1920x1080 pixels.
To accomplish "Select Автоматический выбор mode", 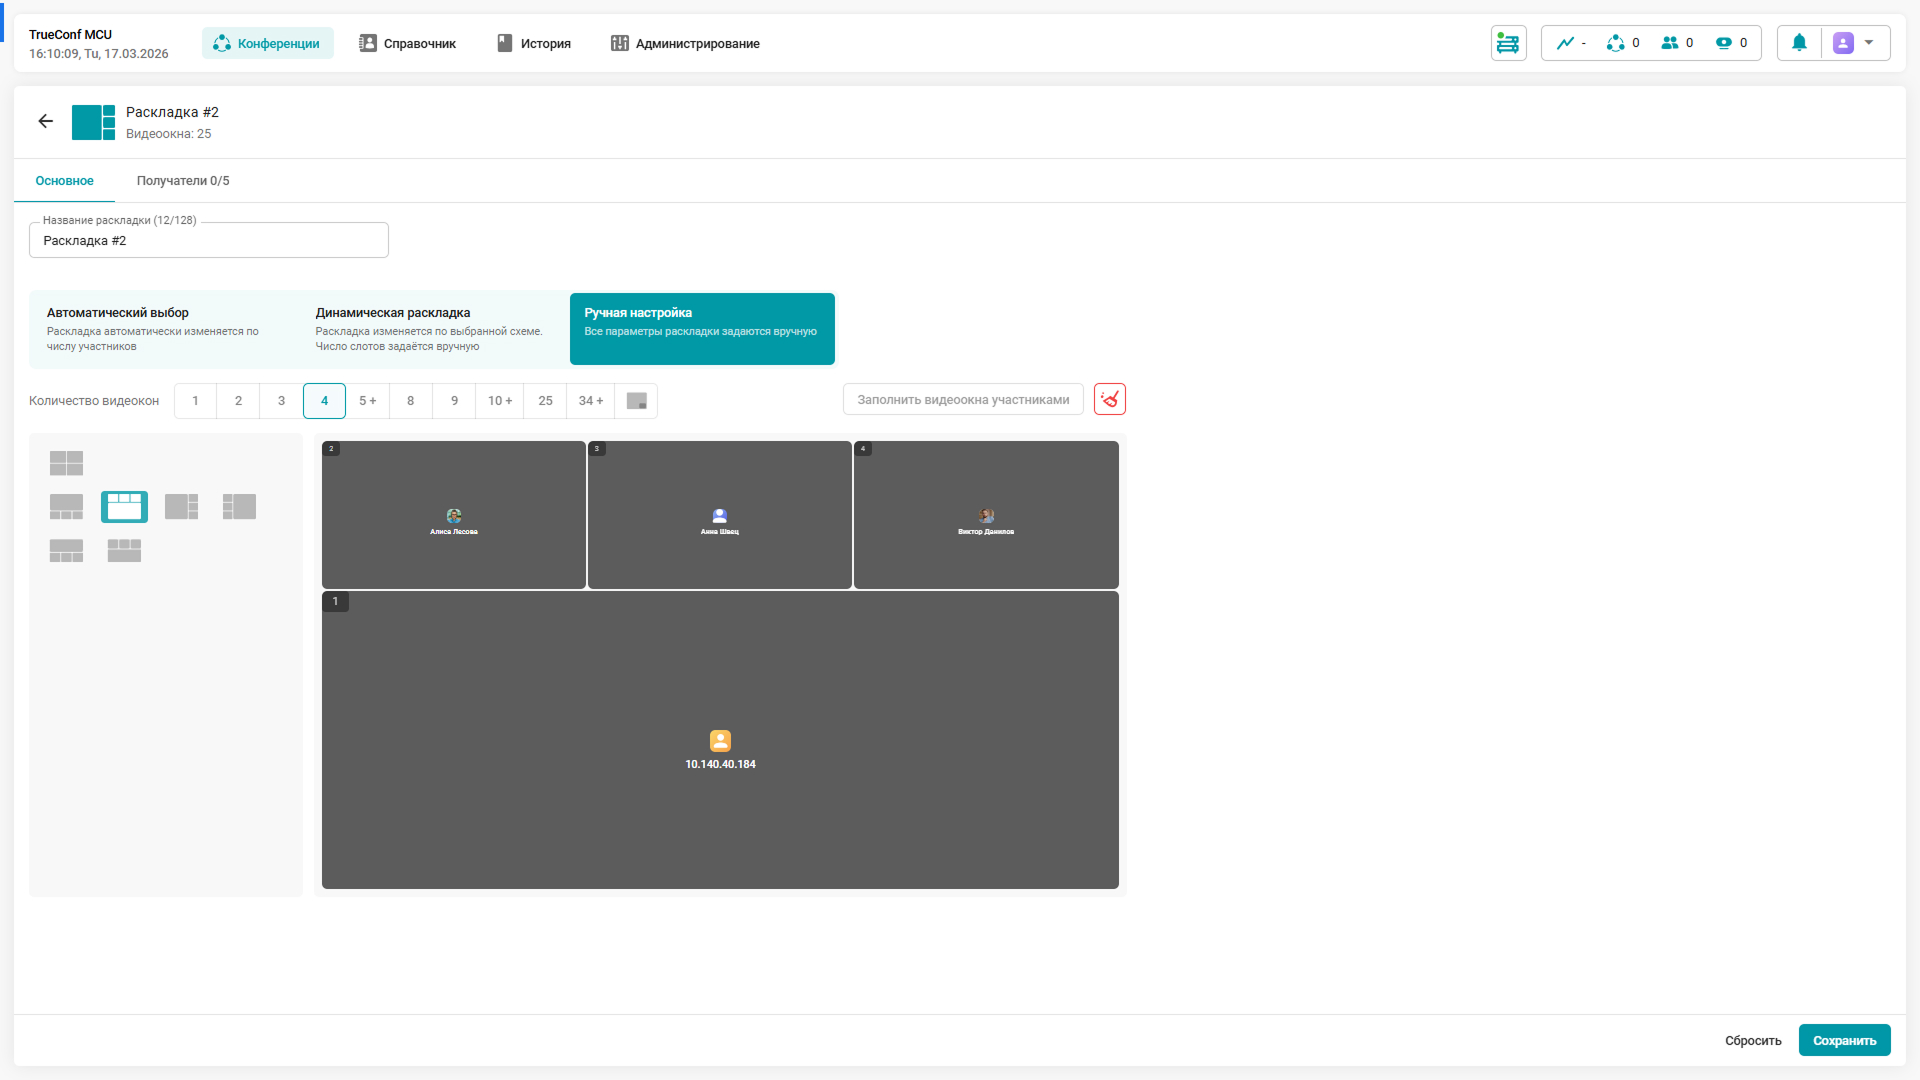I will pos(164,329).
